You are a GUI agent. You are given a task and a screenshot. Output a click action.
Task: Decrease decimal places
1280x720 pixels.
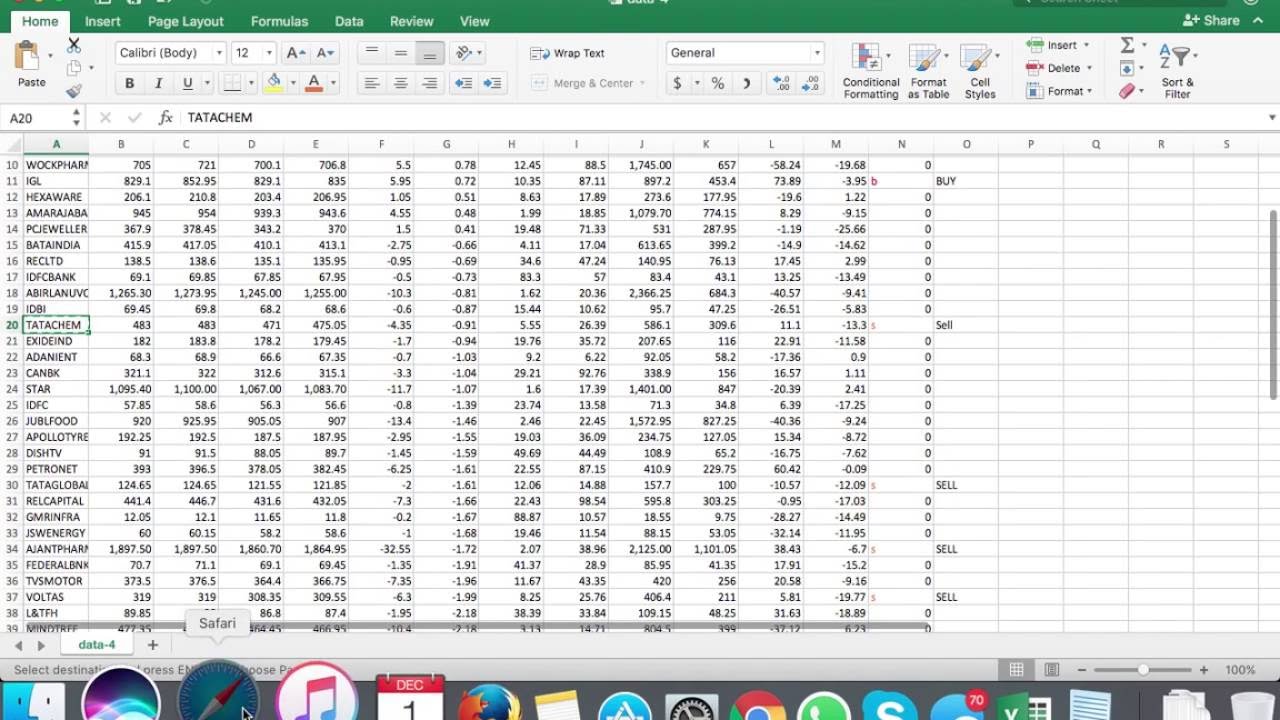click(811, 83)
